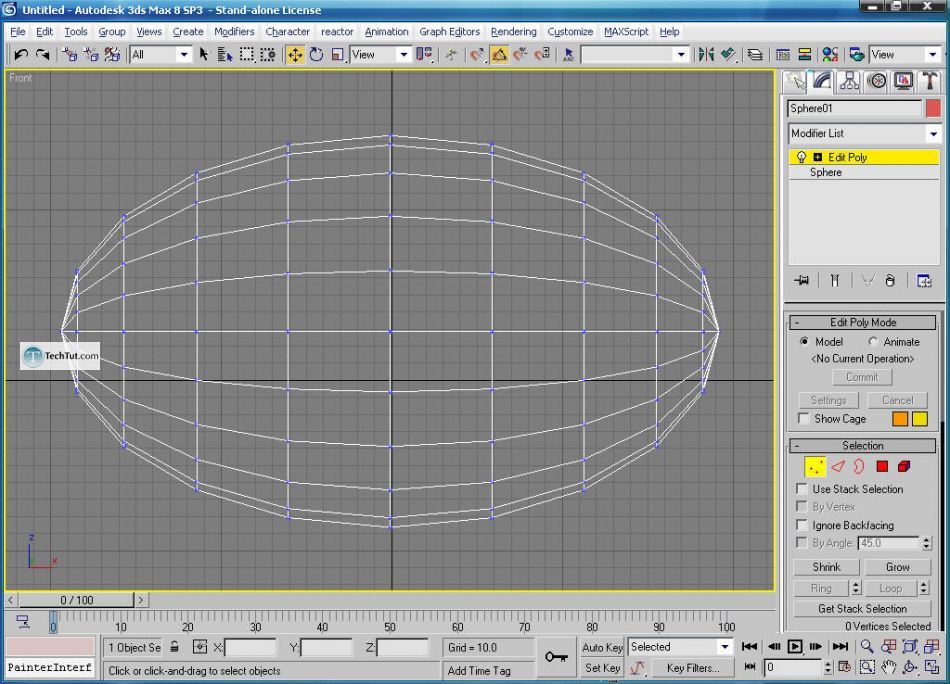
Task: Open the Customize menu
Action: (570, 32)
